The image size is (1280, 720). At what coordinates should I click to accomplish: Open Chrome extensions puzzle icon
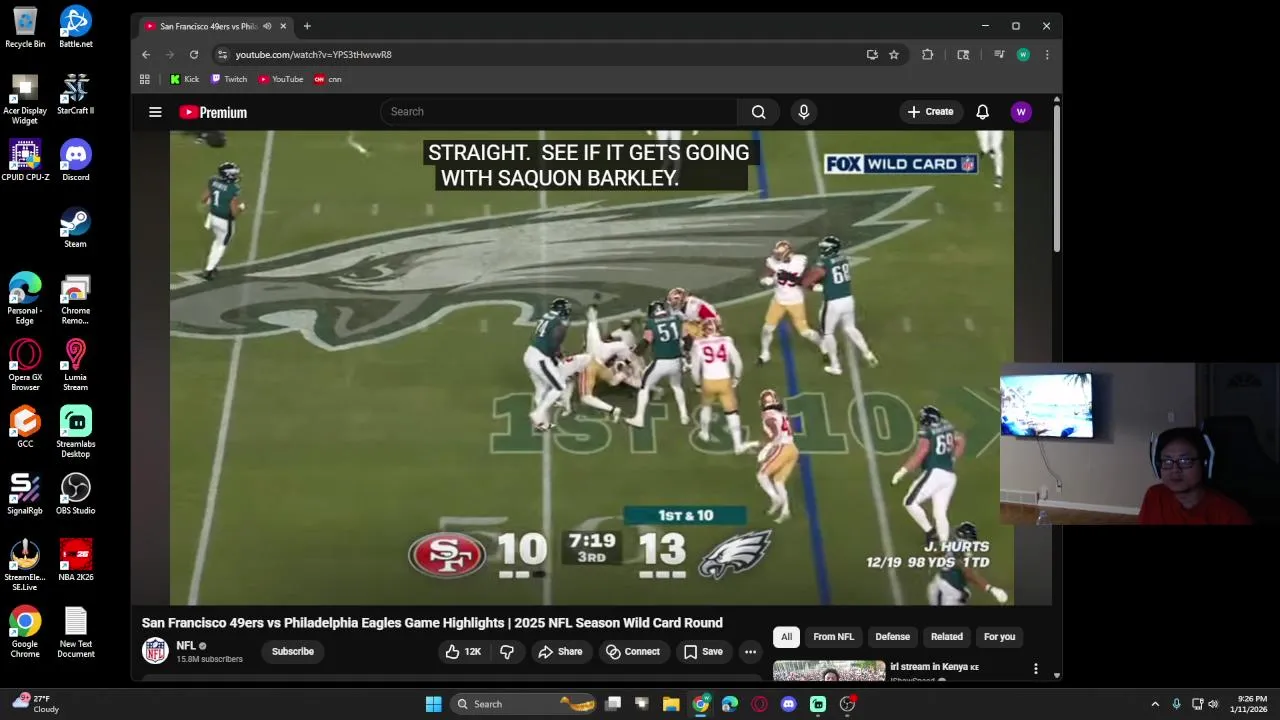pyautogui.click(x=927, y=55)
